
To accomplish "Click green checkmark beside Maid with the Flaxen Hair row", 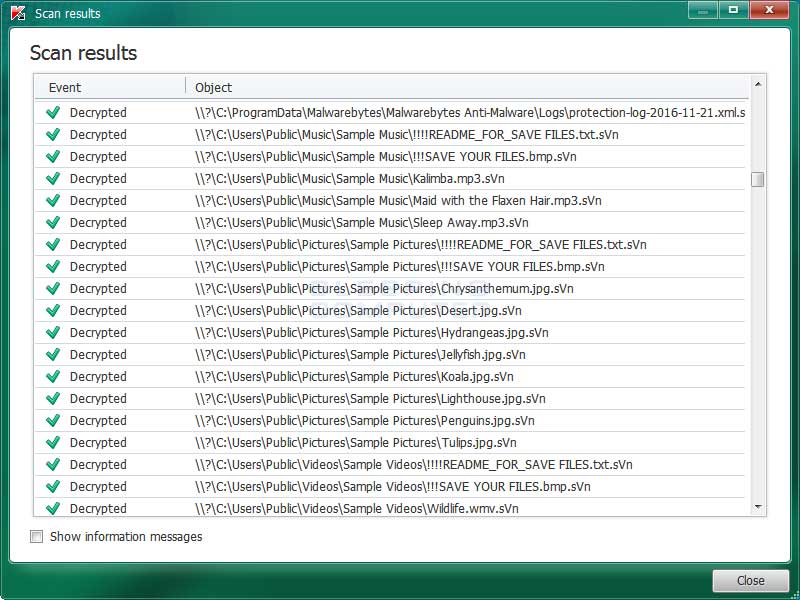I will [x=53, y=201].
